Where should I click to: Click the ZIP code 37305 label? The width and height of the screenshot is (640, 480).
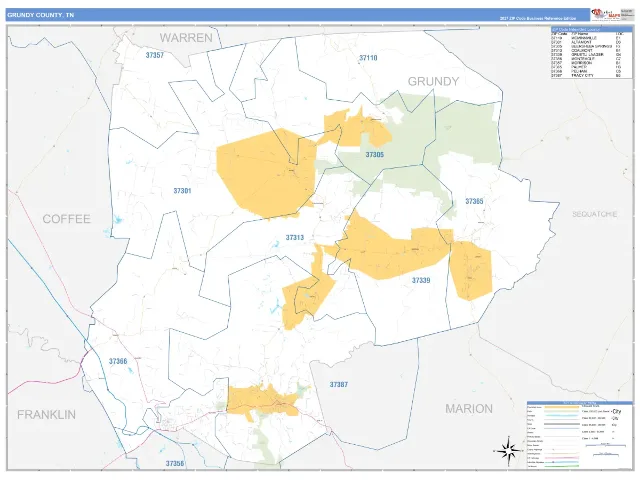(x=374, y=154)
